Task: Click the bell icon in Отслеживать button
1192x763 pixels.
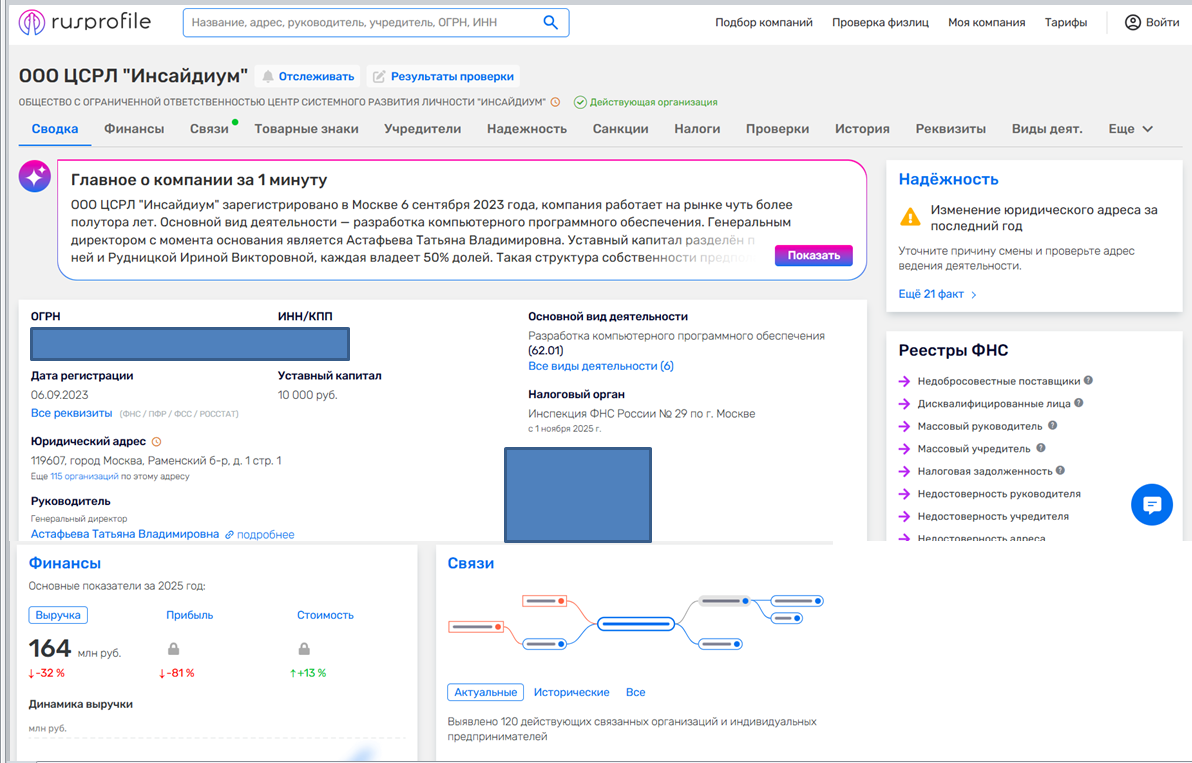Action: (268, 76)
